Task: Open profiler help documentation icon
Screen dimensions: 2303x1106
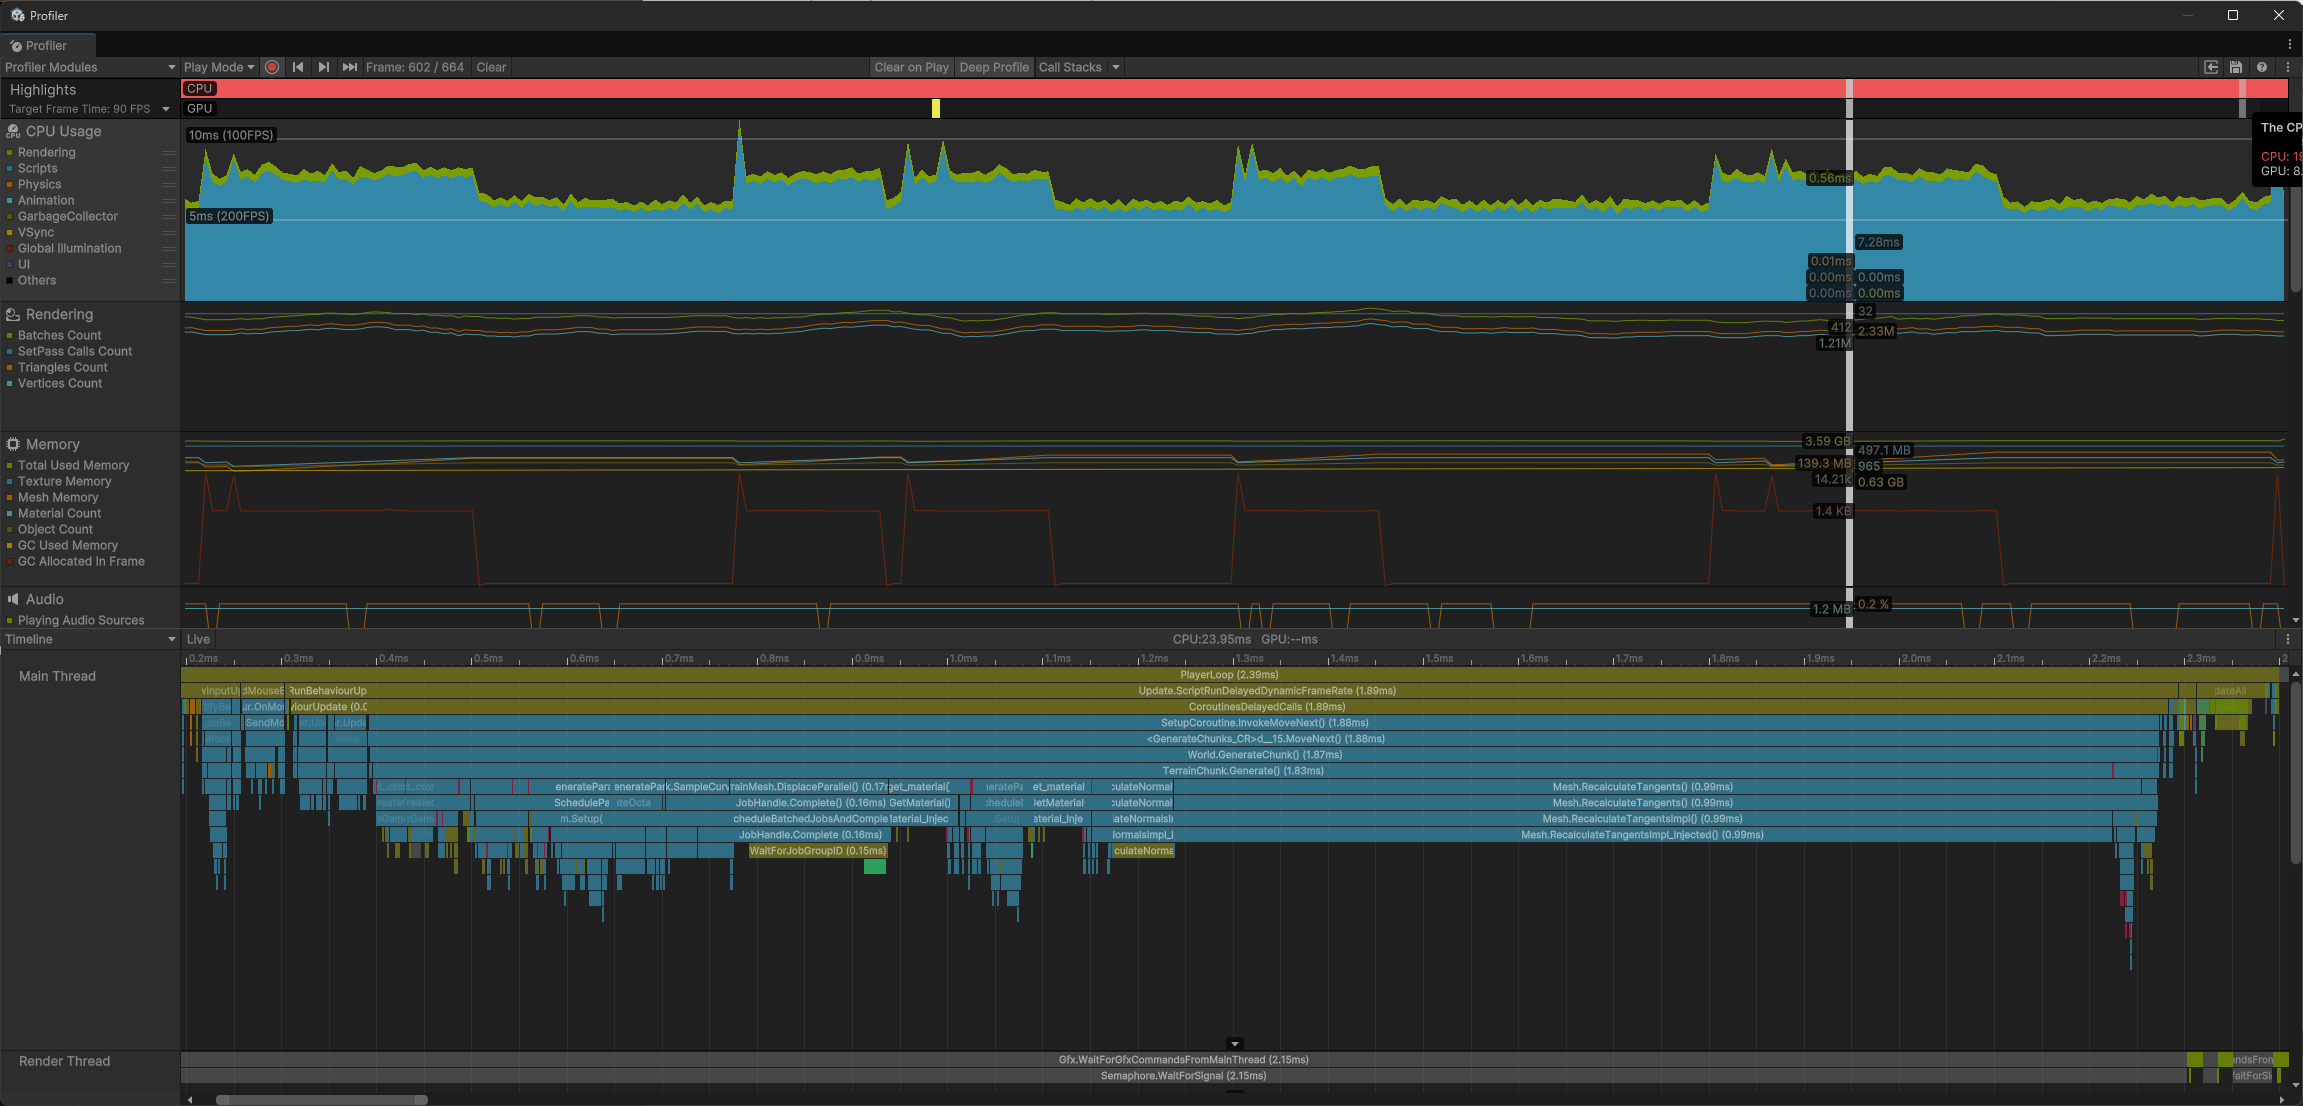Action: 2262,67
